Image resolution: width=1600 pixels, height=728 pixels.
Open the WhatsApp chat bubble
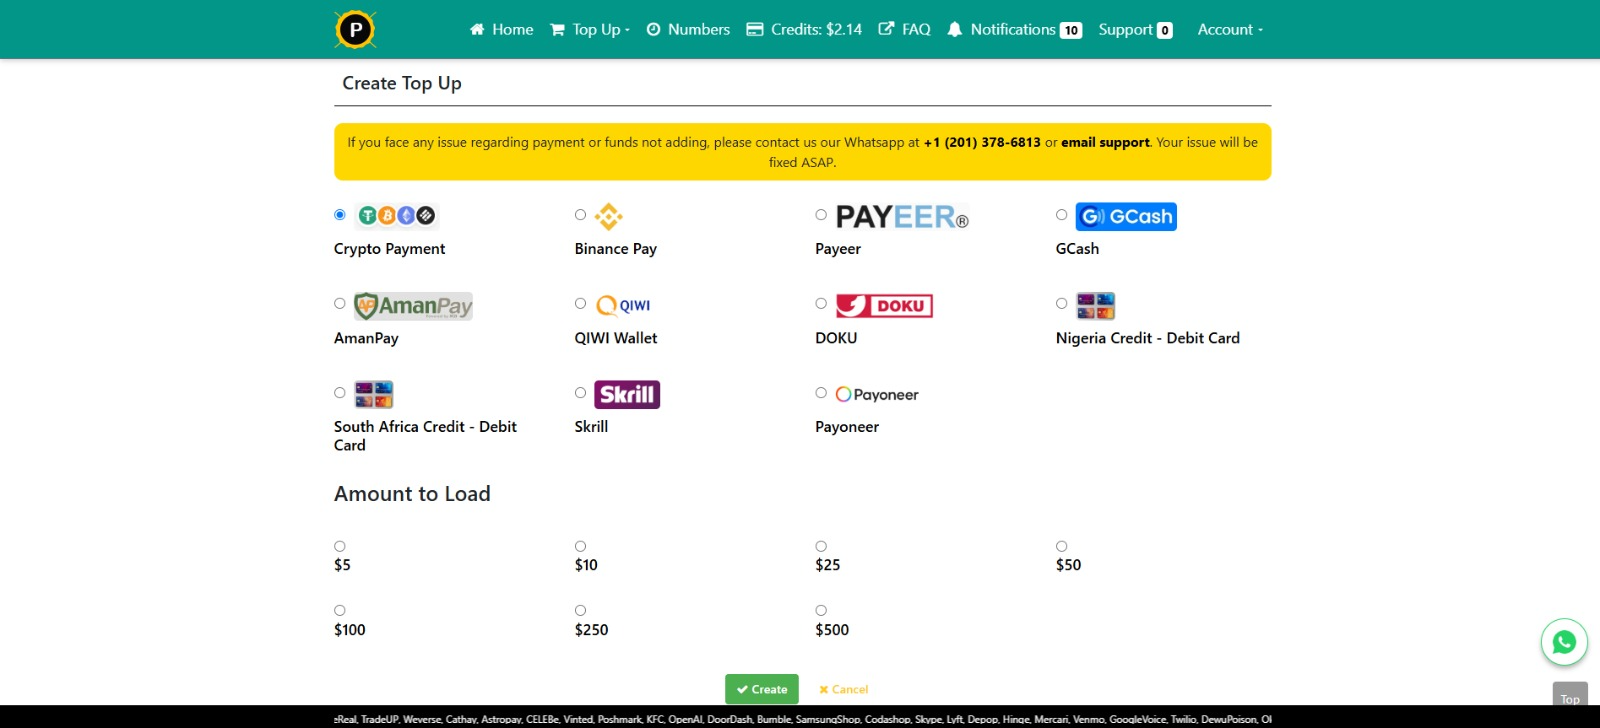coord(1564,642)
